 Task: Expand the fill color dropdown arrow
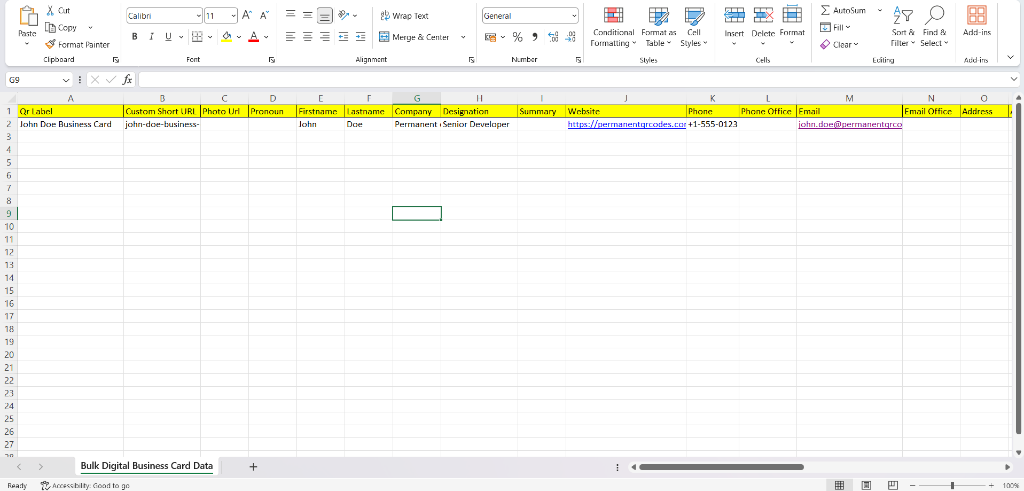(x=239, y=37)
